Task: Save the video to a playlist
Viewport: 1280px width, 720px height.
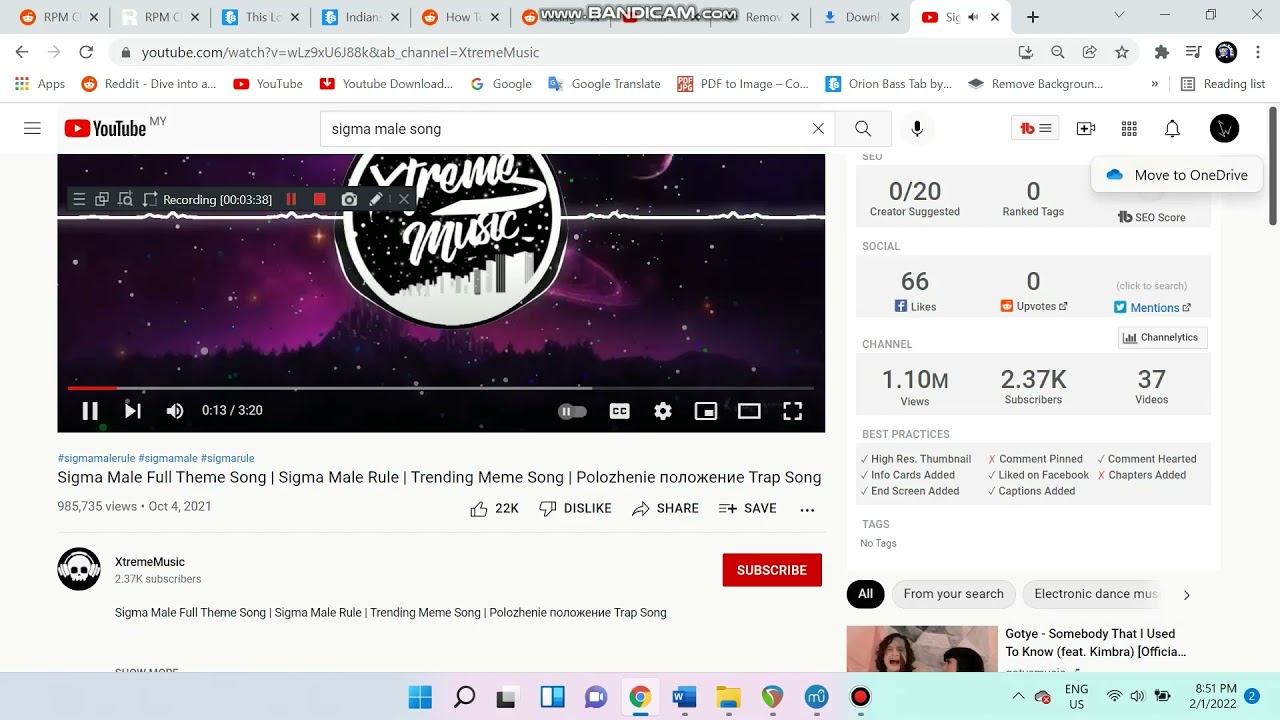Action: point(747,509)
